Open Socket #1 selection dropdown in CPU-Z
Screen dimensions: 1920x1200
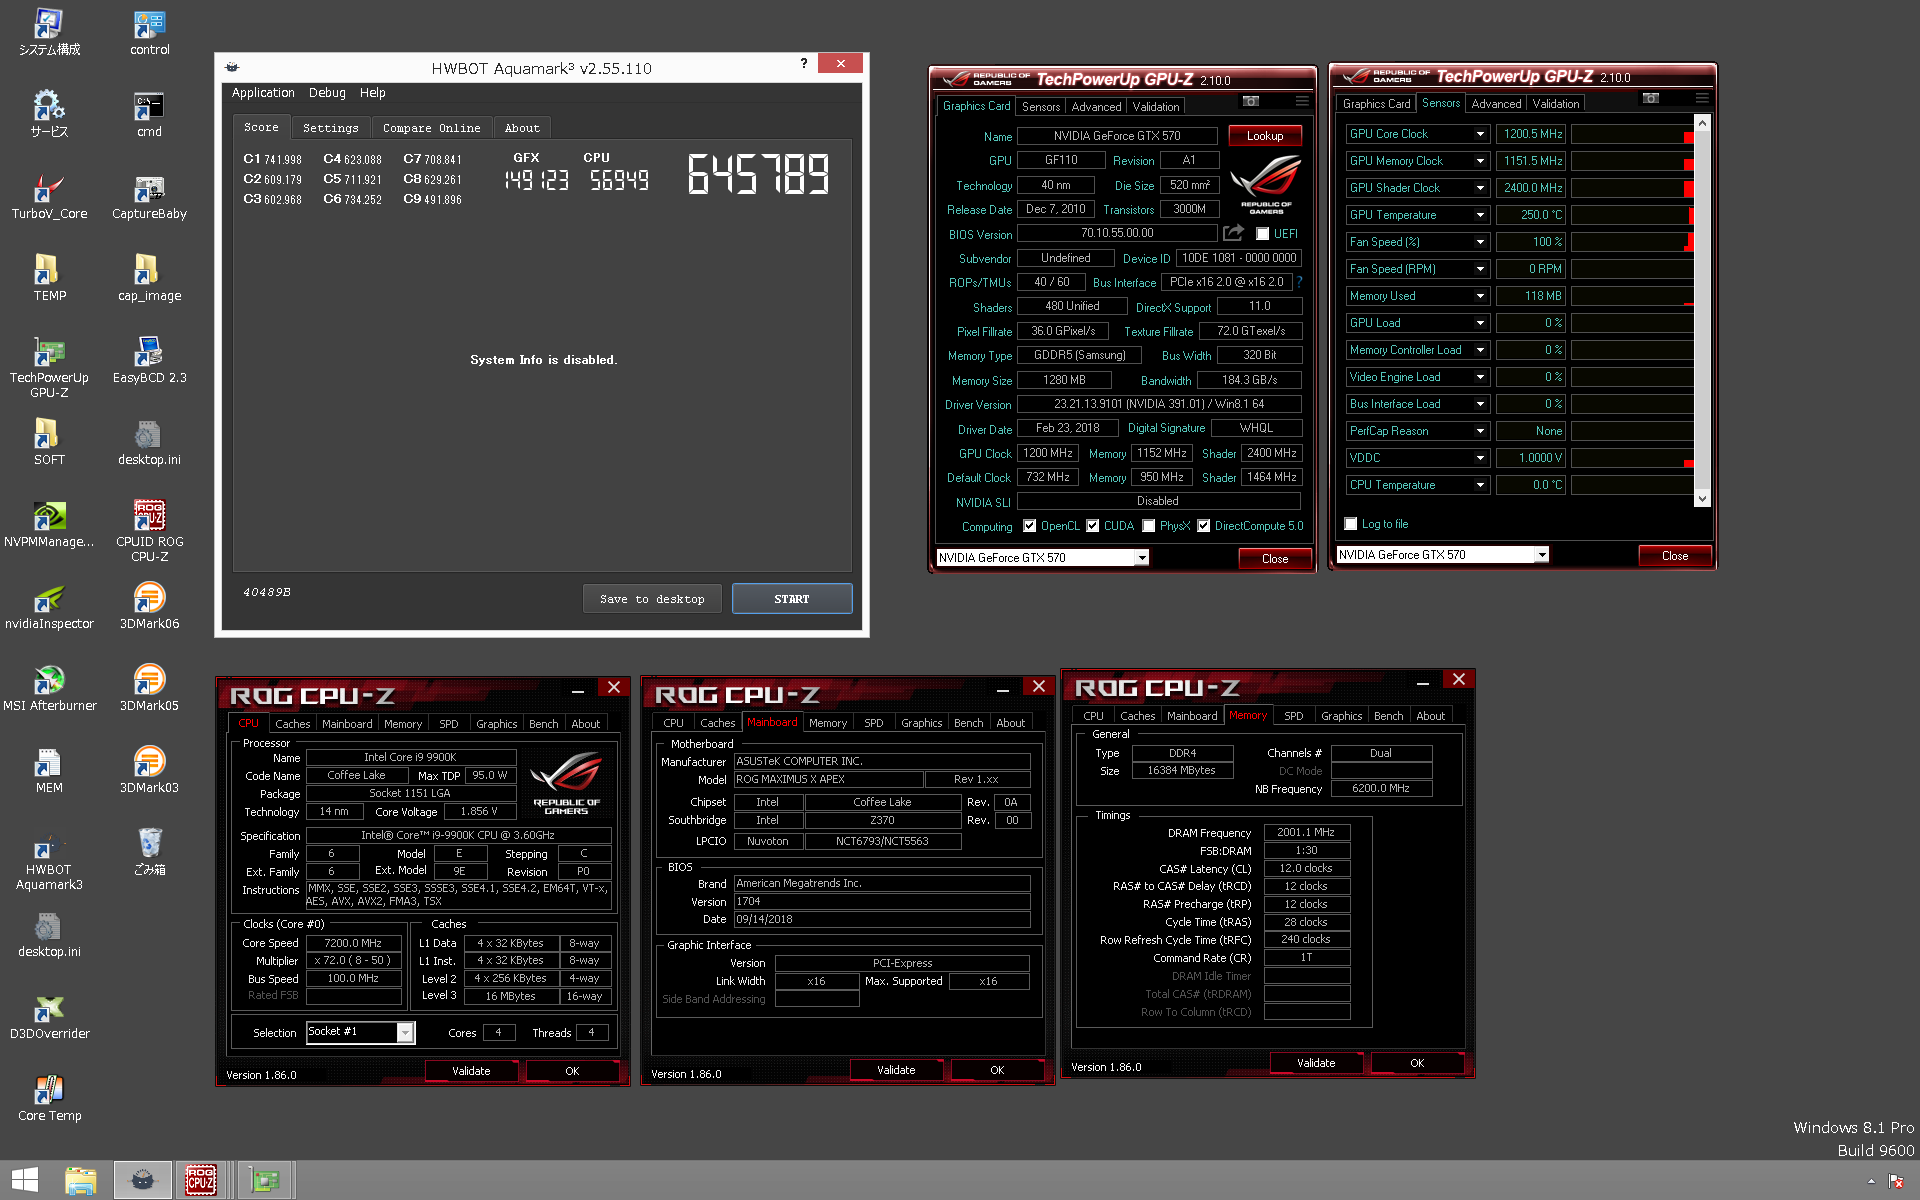tap(405, 1032)
